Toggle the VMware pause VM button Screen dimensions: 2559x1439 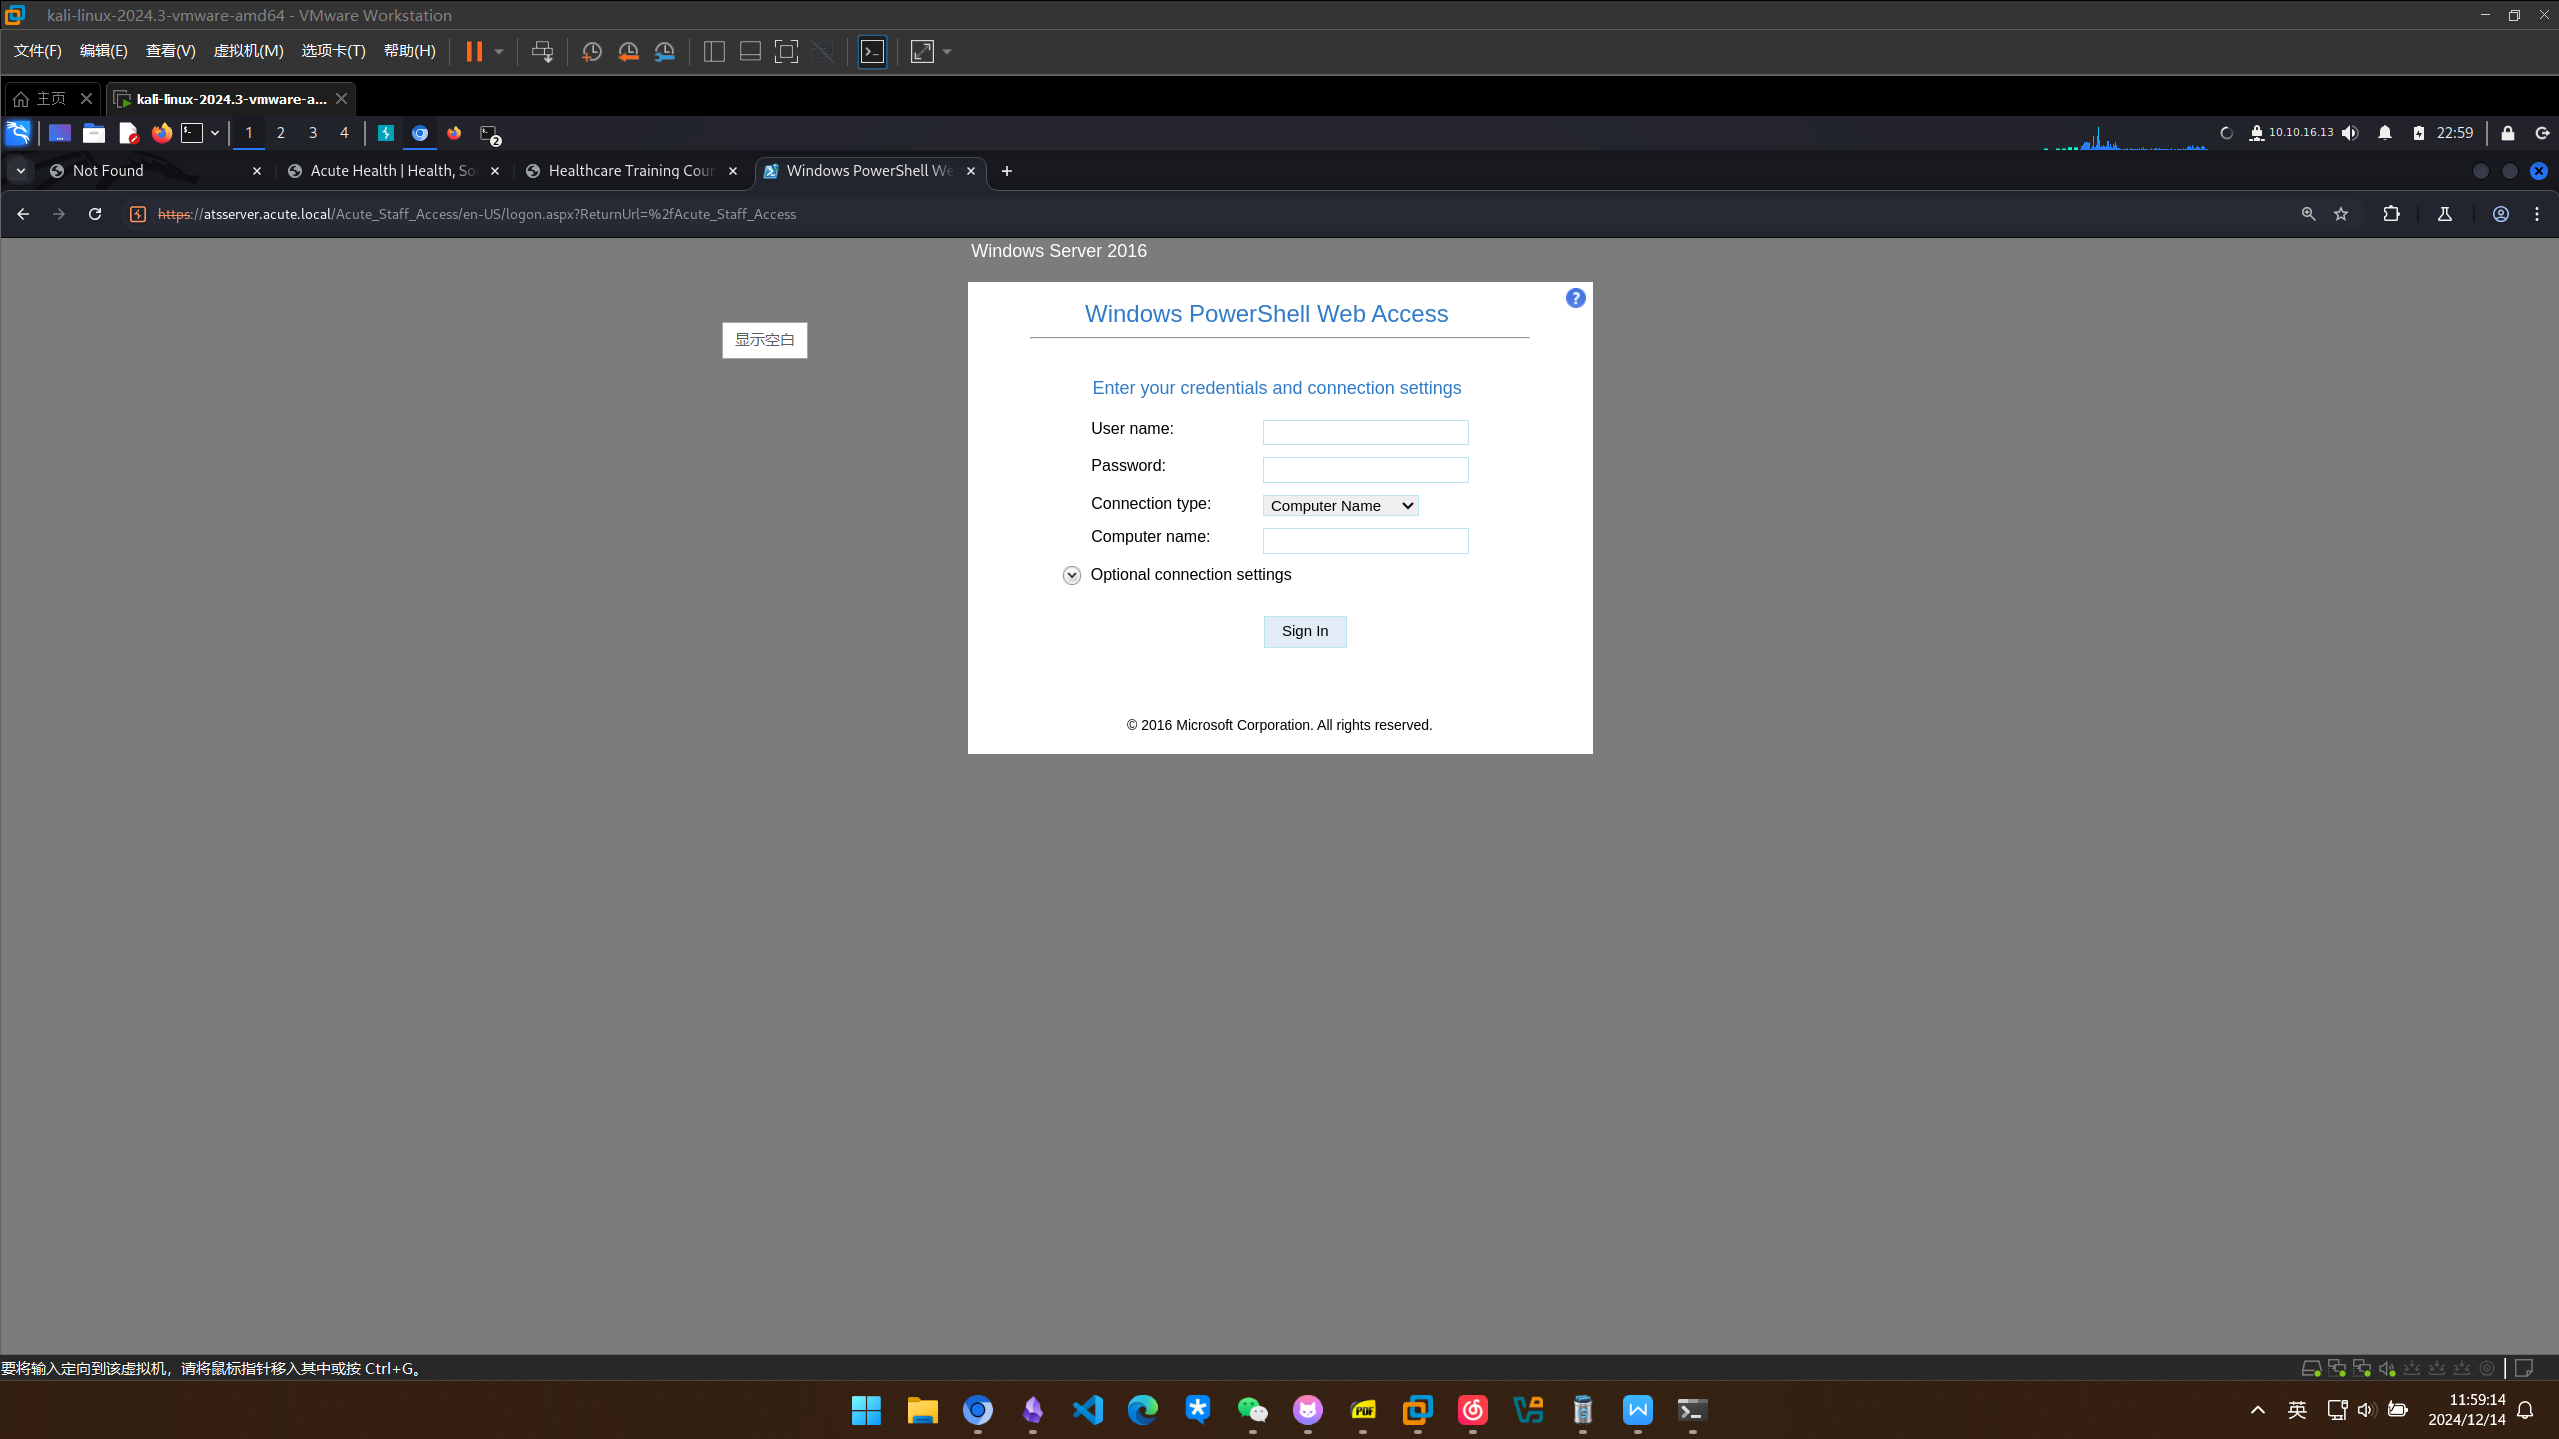474,52
